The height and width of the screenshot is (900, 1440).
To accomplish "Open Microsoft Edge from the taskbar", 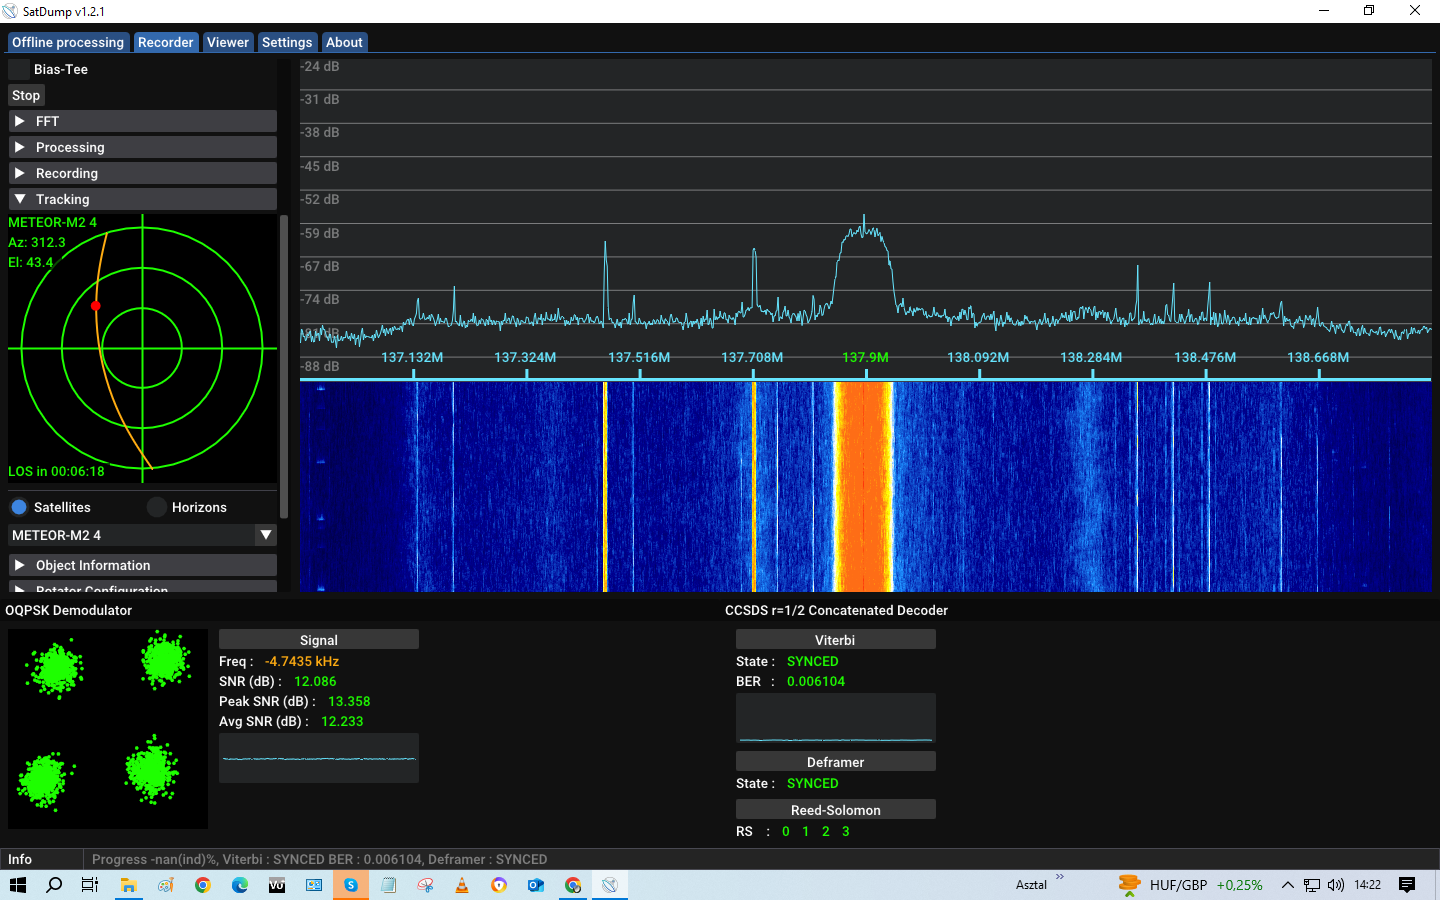I will (240, 885).
